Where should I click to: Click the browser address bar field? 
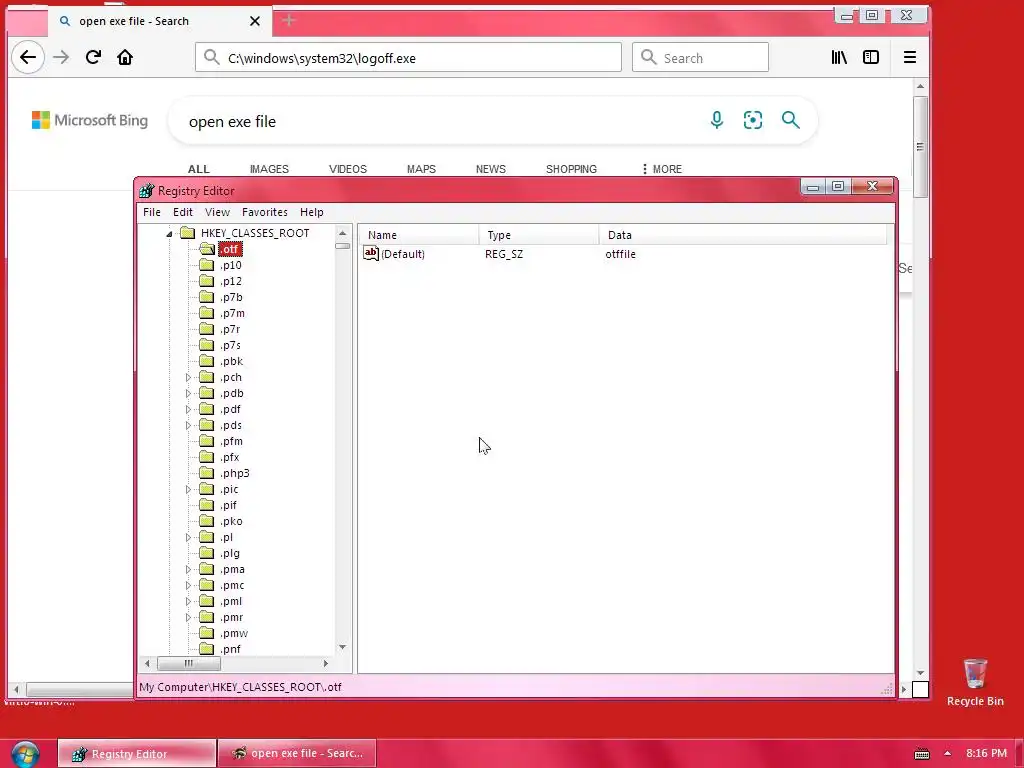(x=408, y=57)
